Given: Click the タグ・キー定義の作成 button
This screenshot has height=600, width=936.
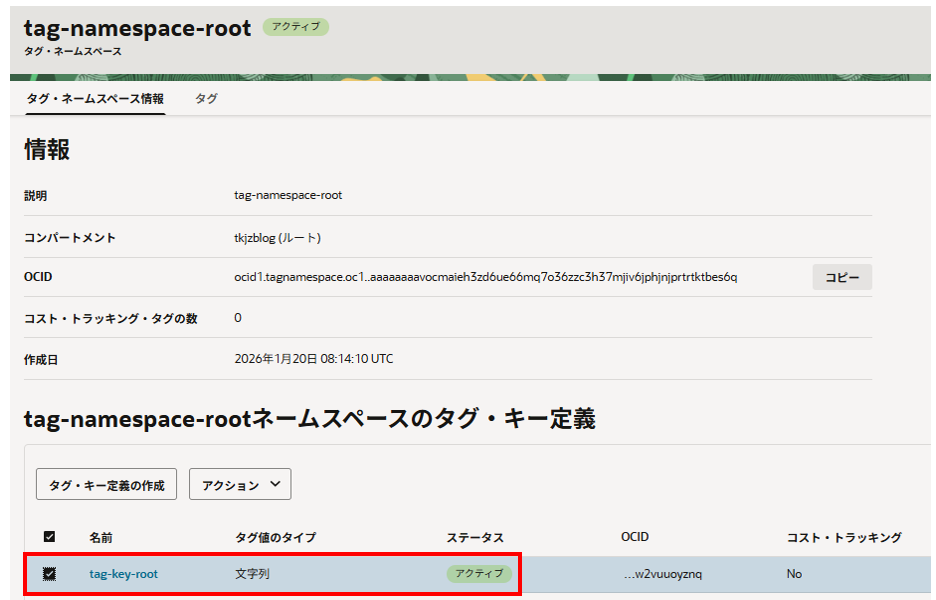Looking at the screenshot, I should tap(107, 485).
